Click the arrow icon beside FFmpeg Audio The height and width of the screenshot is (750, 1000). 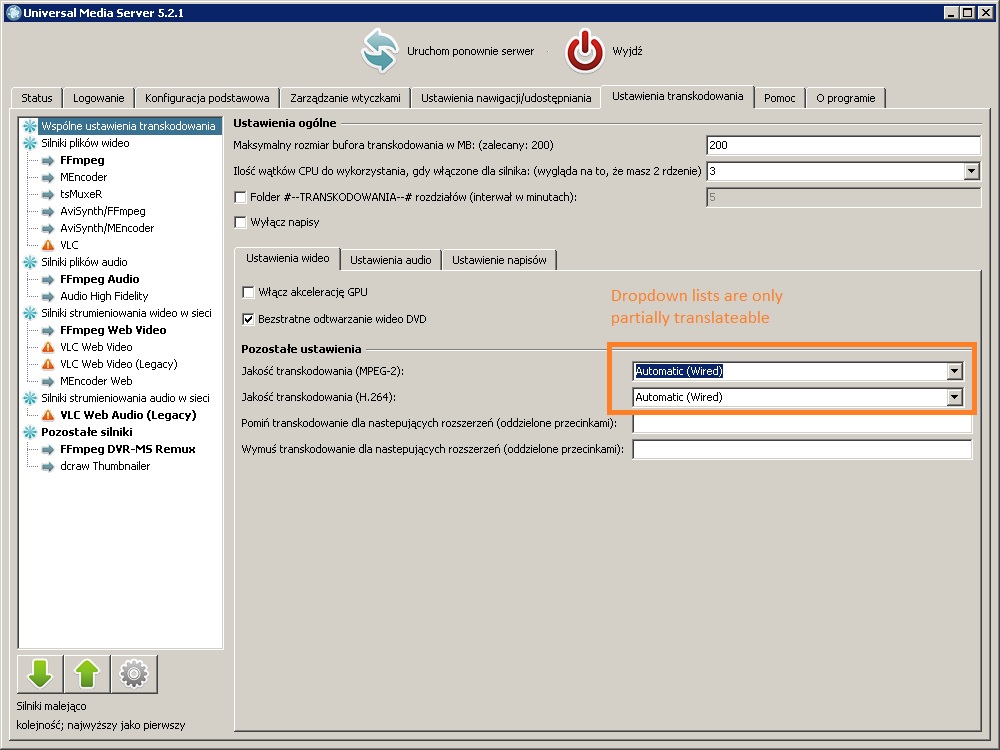click(48, 279)
